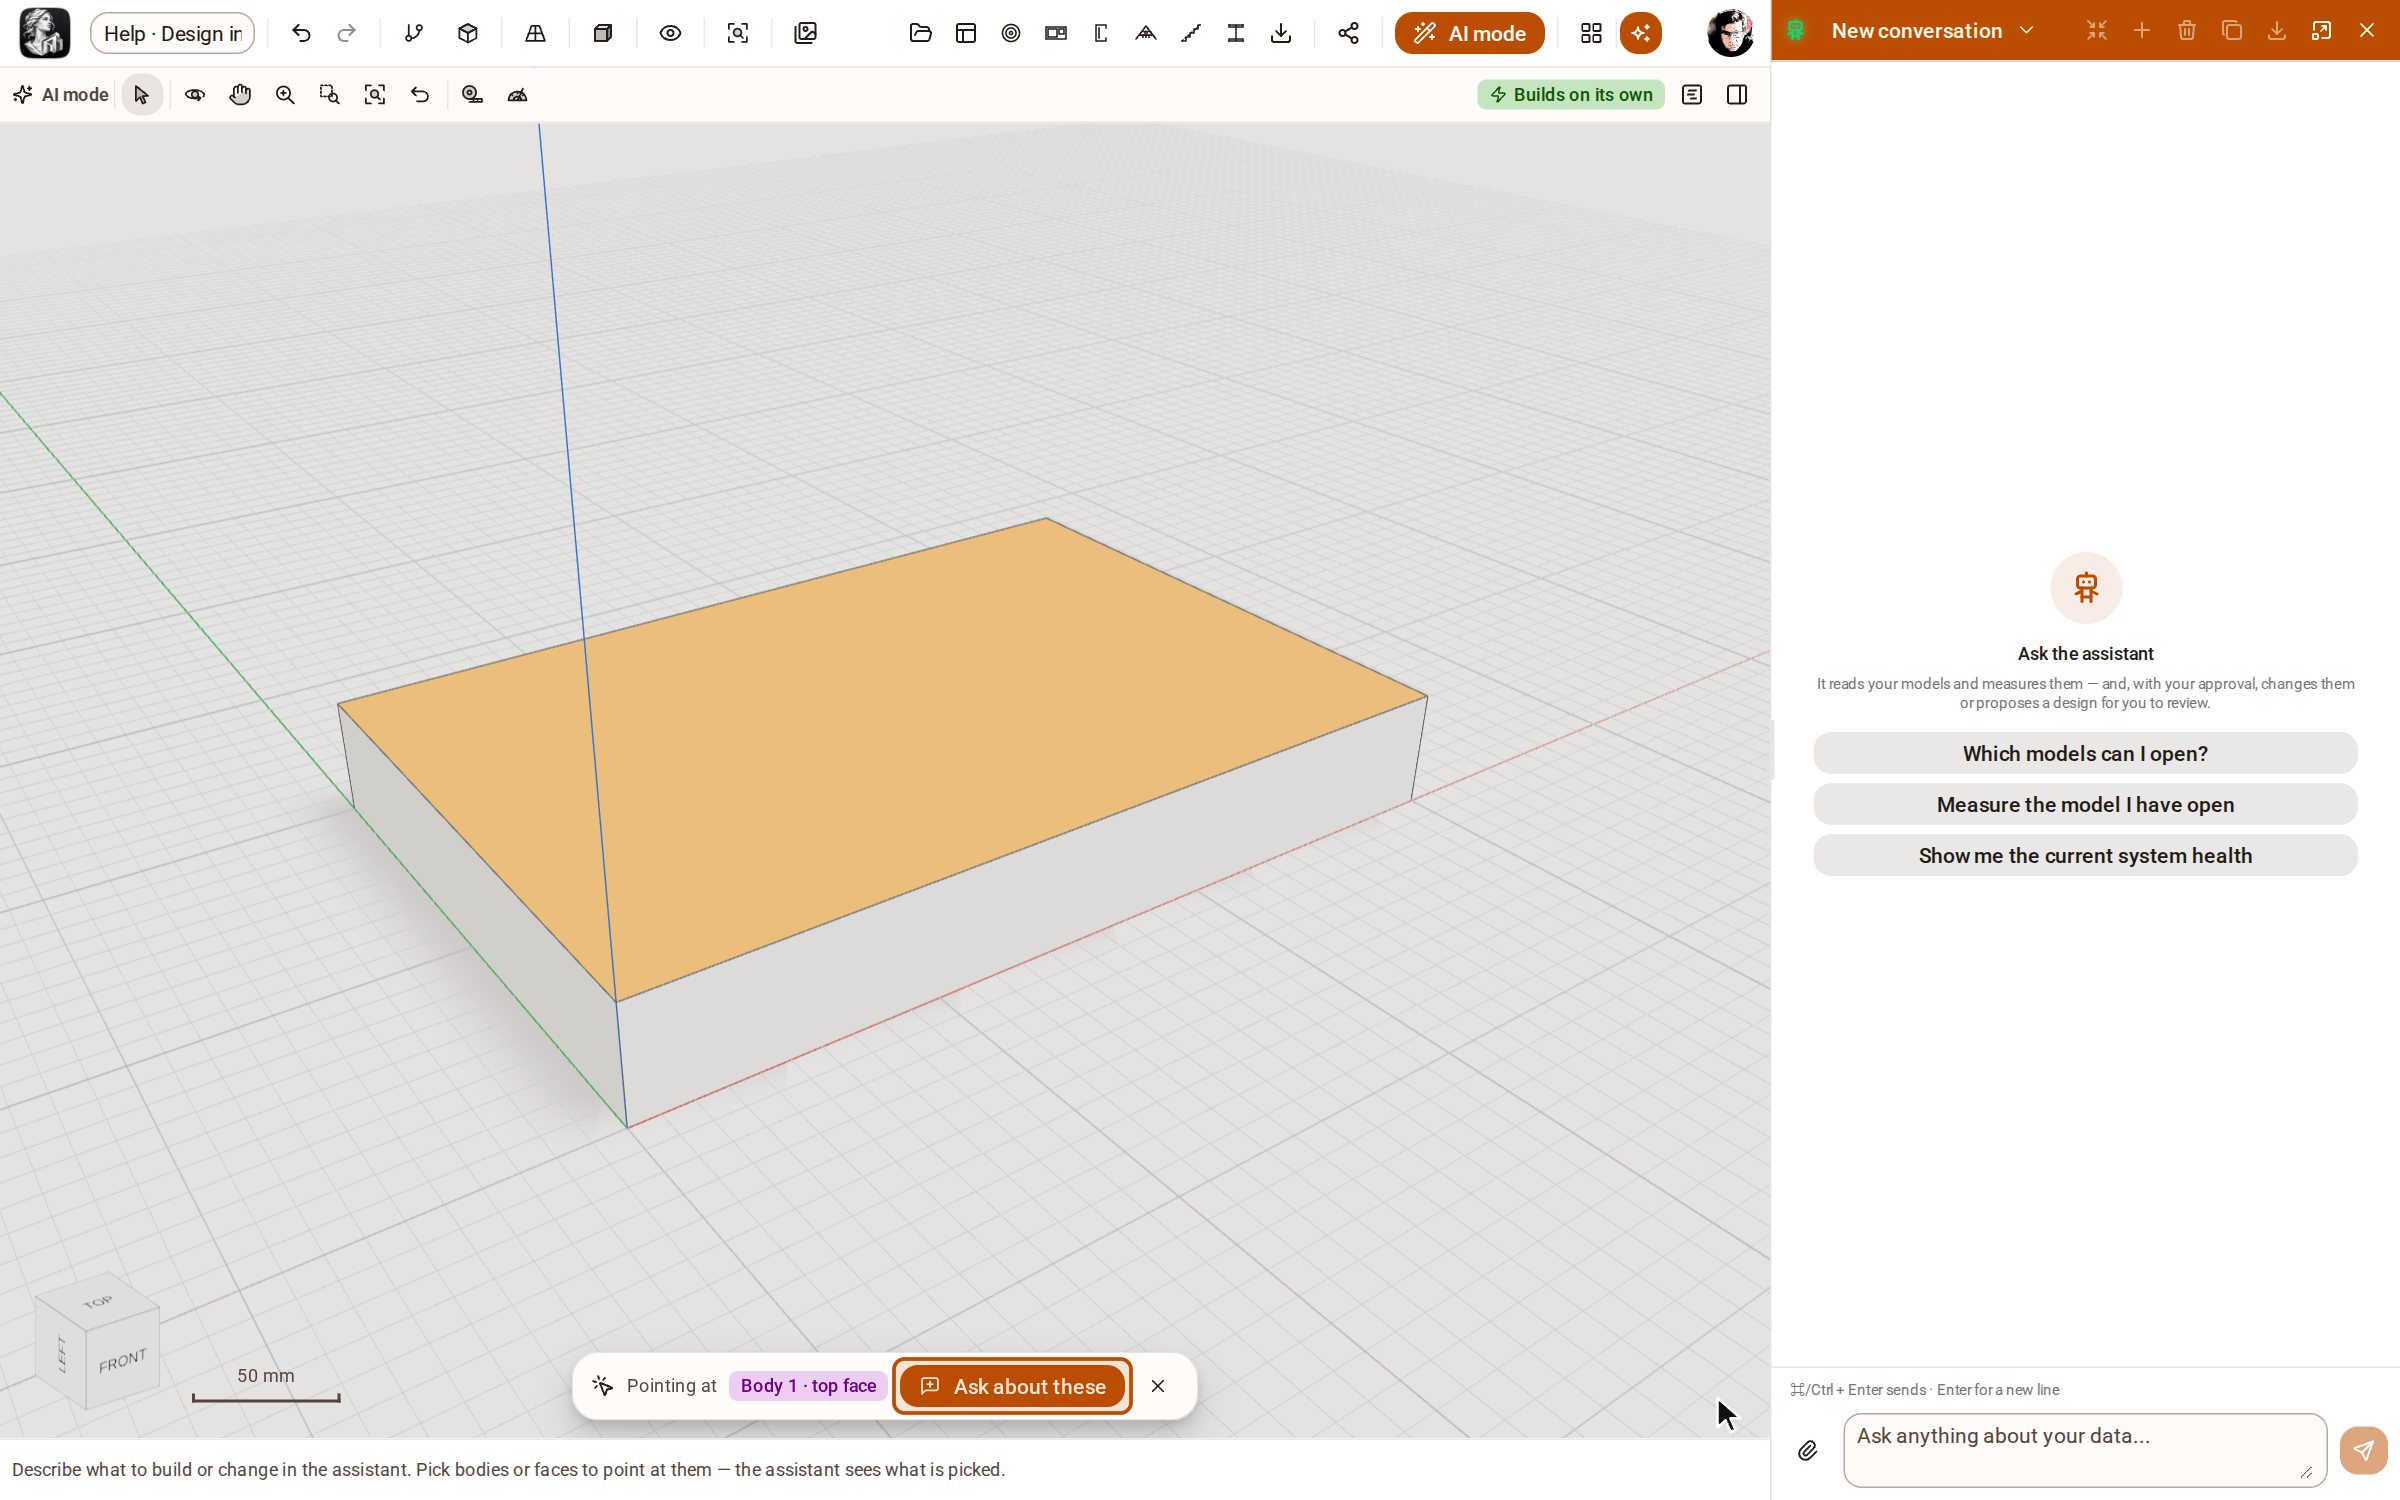Screen dimensions: 2400x1500
Task: Click the undo arrow in top toolbar
Action: [x=301, y=33]
